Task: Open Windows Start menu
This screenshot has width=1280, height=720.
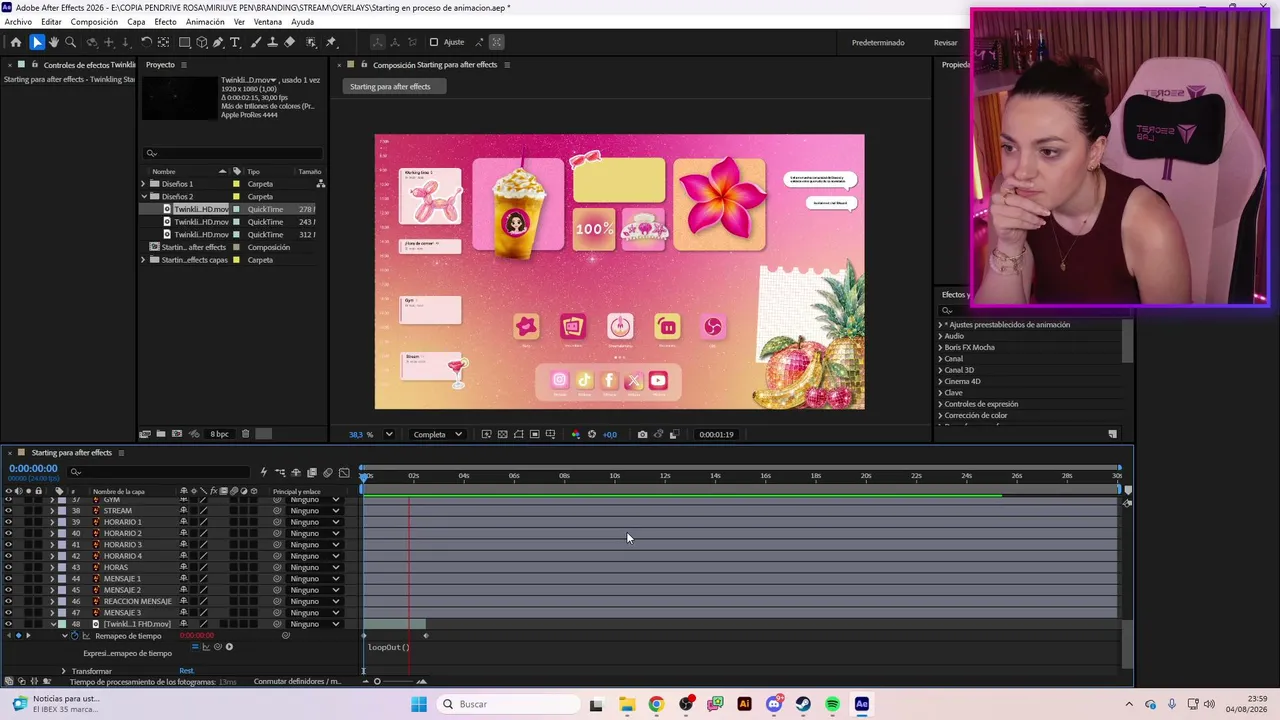Action: tap(419, 704)
